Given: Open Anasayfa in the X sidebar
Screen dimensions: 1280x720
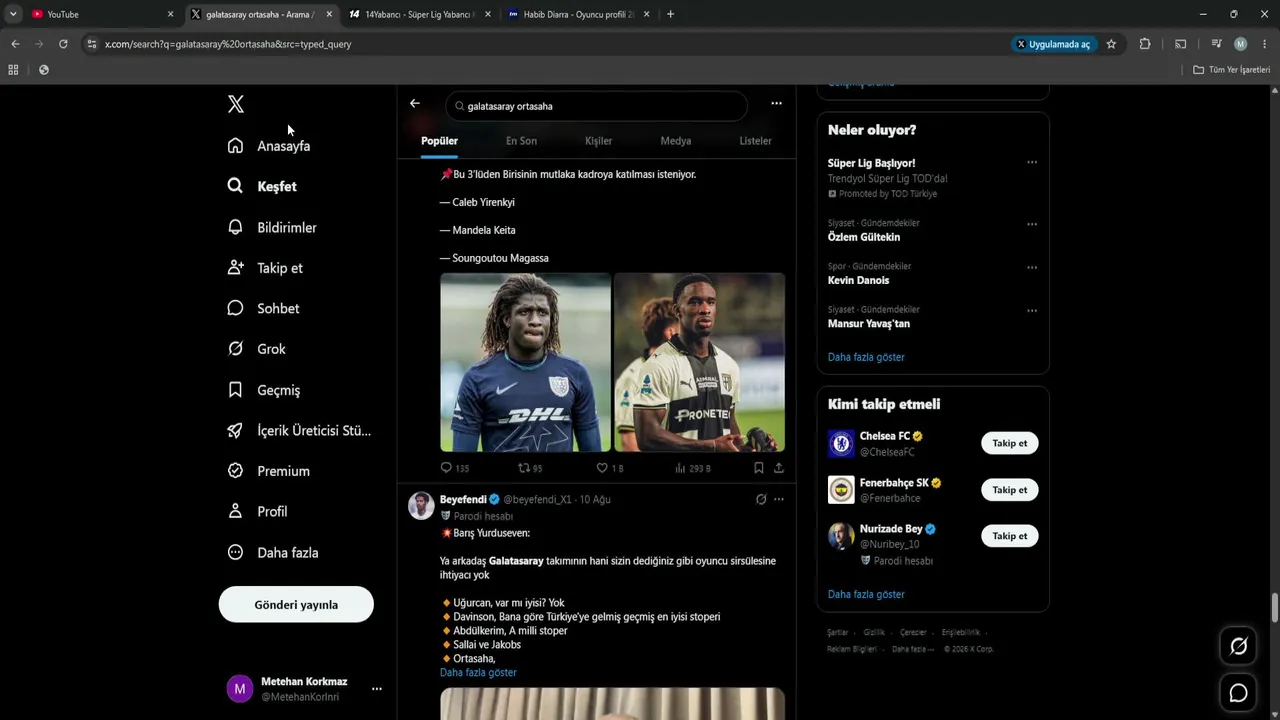Looking at the screenshot, I should (x=269, y=146).
